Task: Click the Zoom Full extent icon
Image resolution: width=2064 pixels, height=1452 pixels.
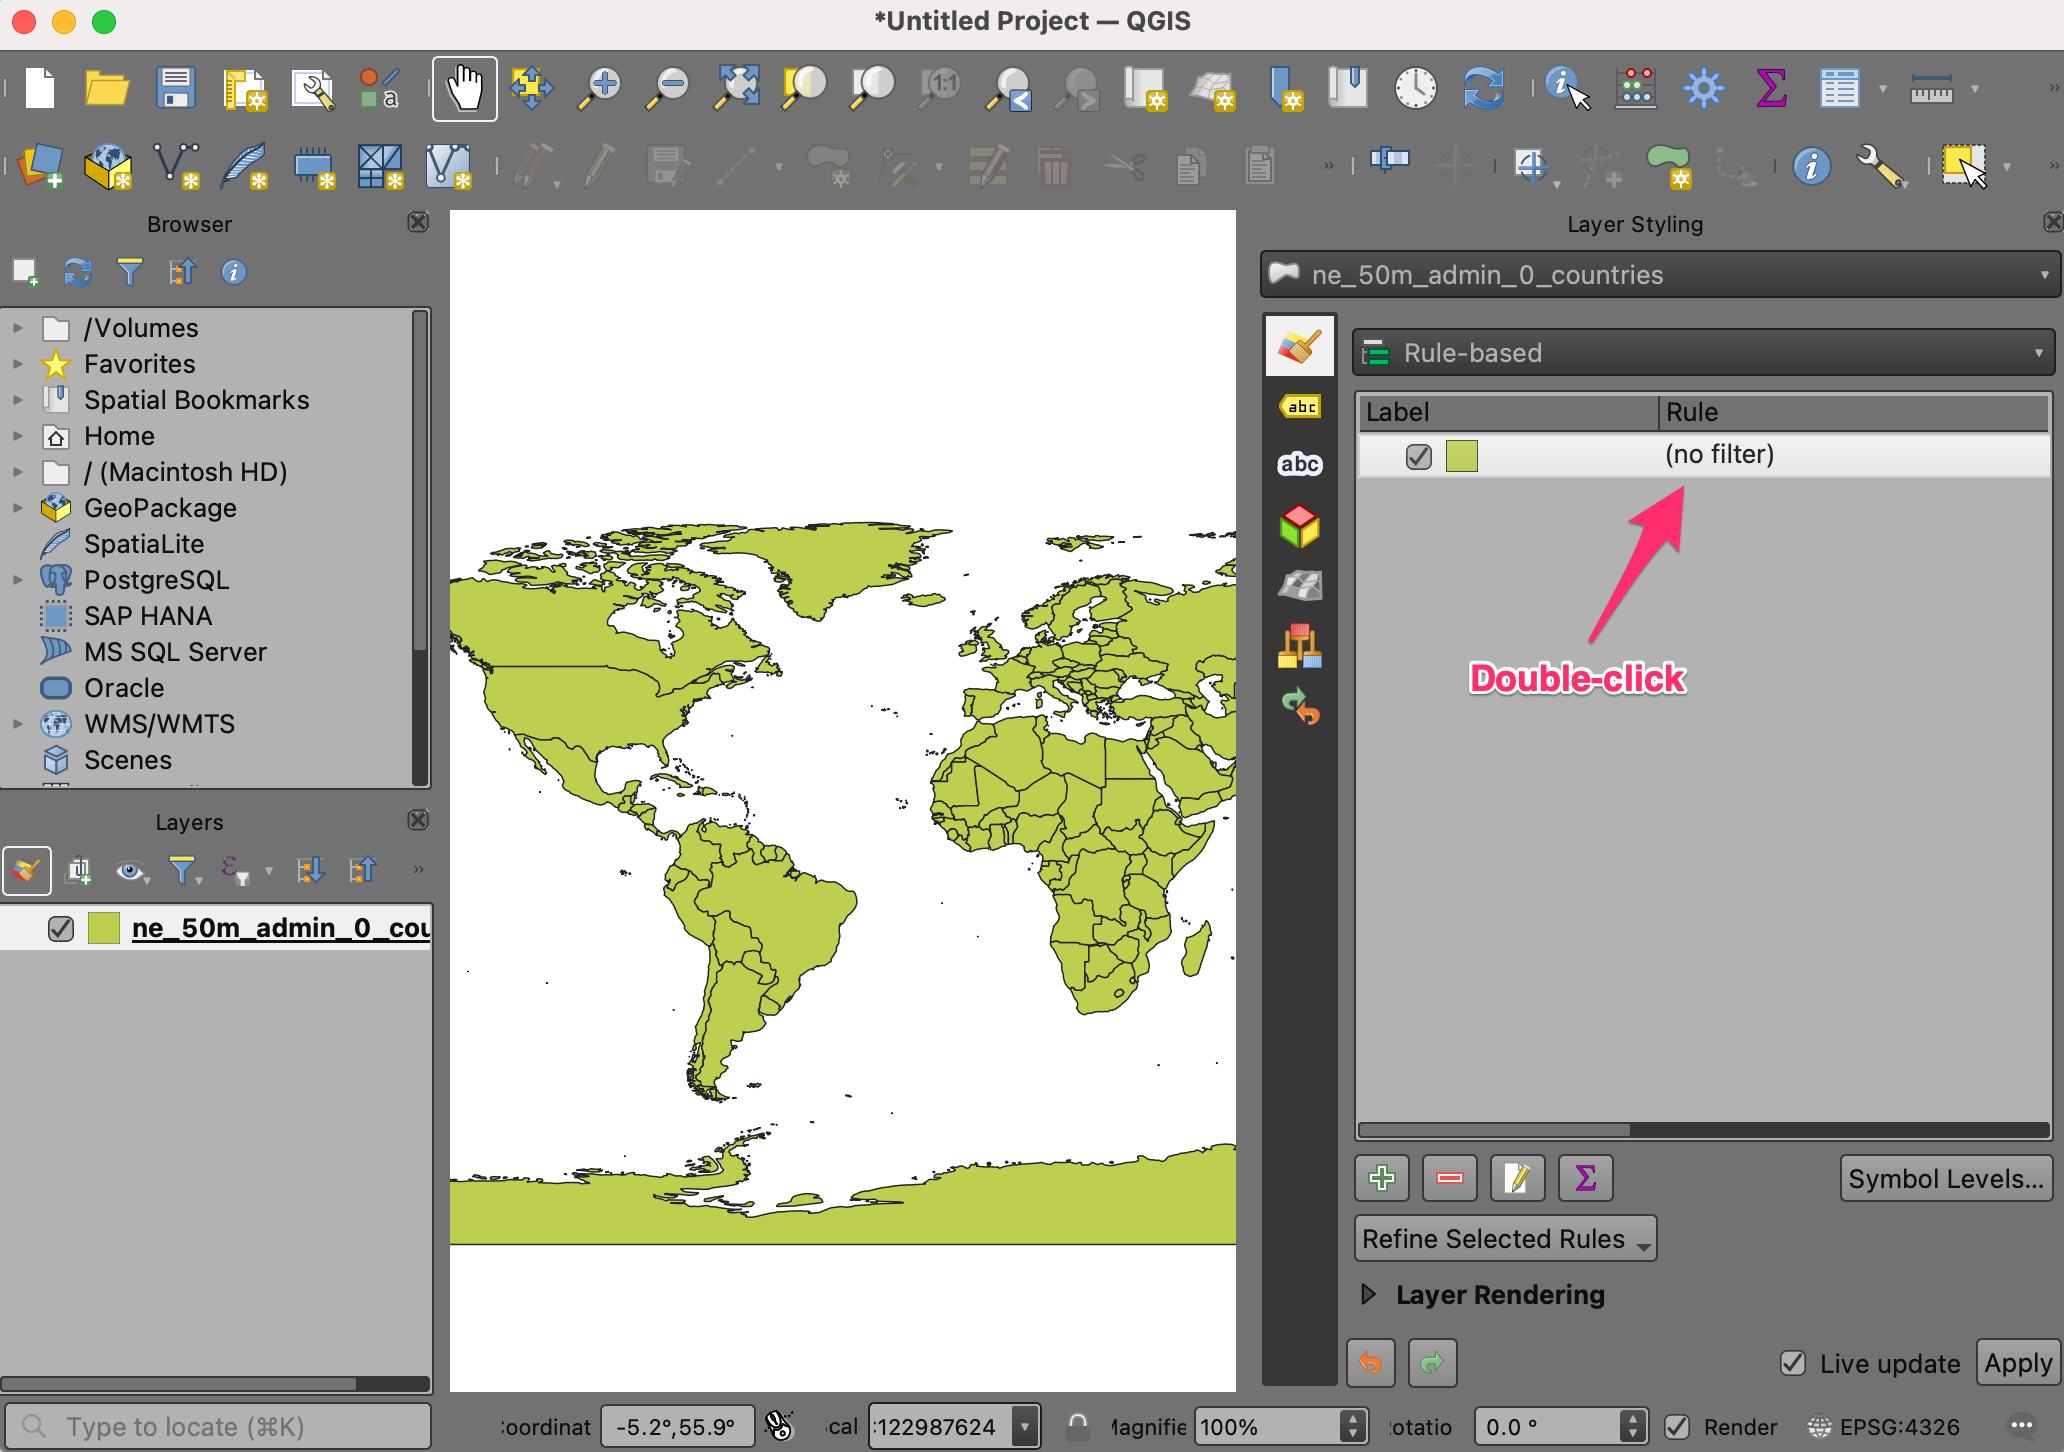Action: [737, 89]
